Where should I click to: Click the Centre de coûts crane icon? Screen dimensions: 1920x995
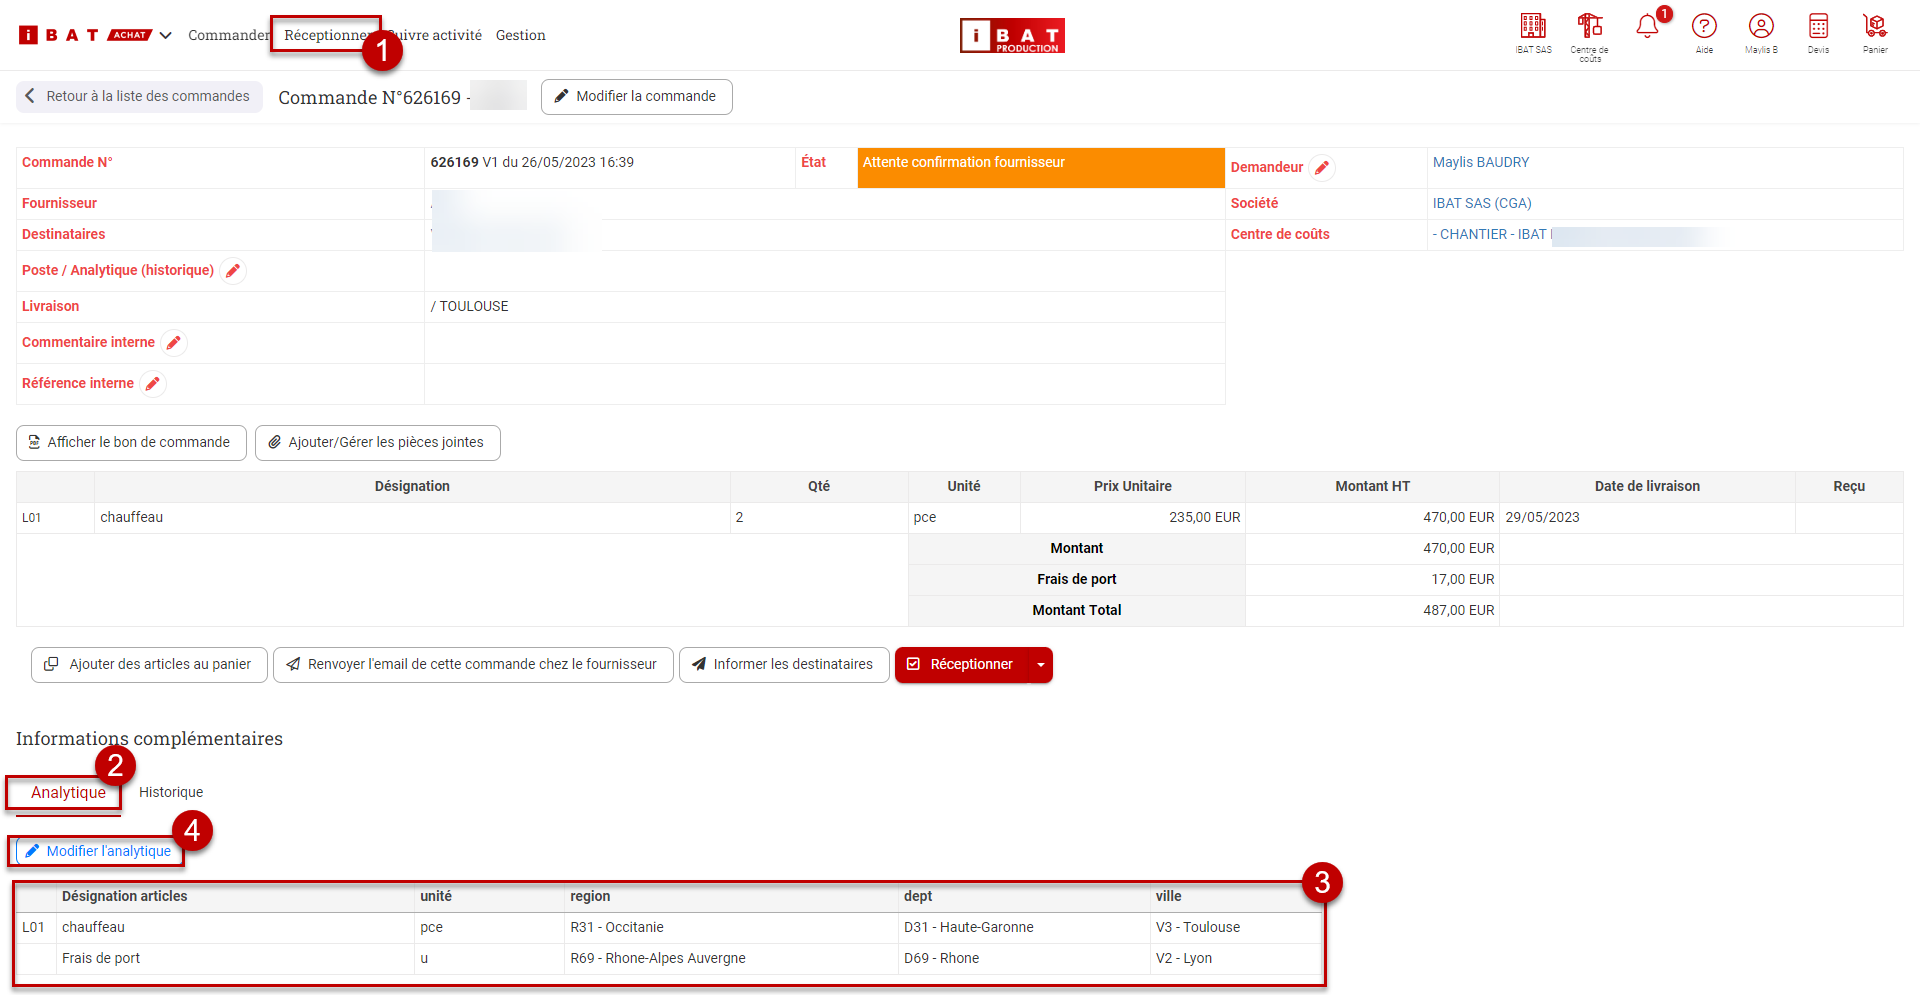1589,27
